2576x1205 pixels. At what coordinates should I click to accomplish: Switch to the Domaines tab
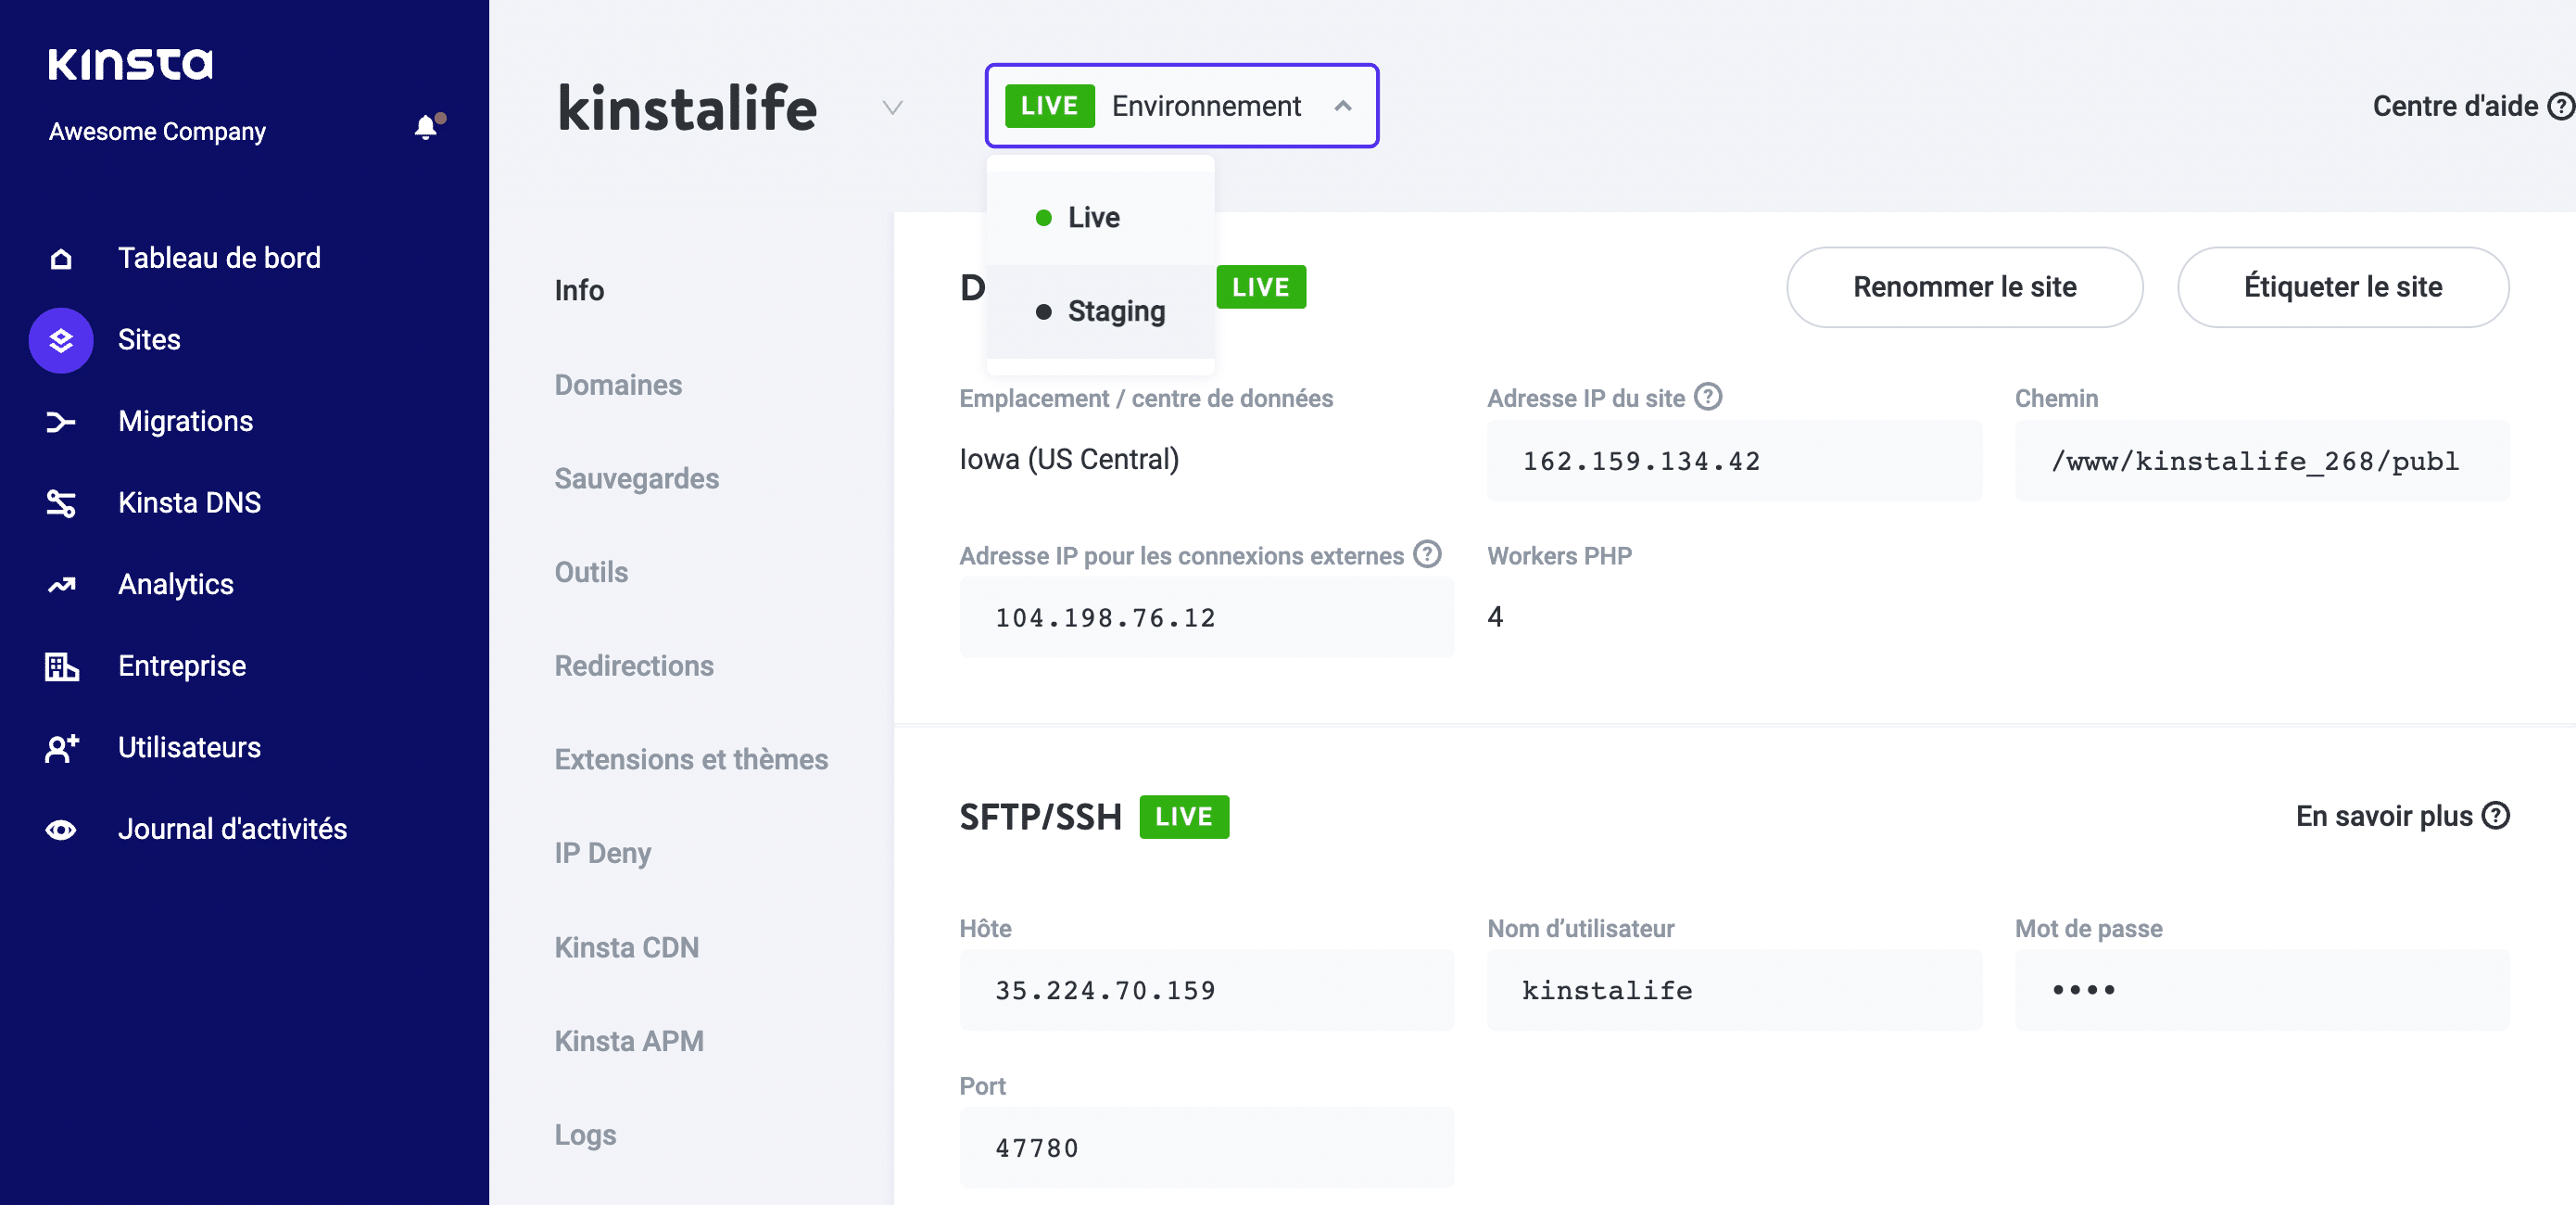coord(618,384)
